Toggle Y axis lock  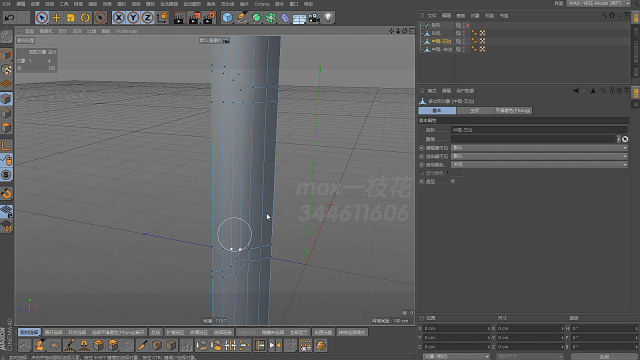133,18
